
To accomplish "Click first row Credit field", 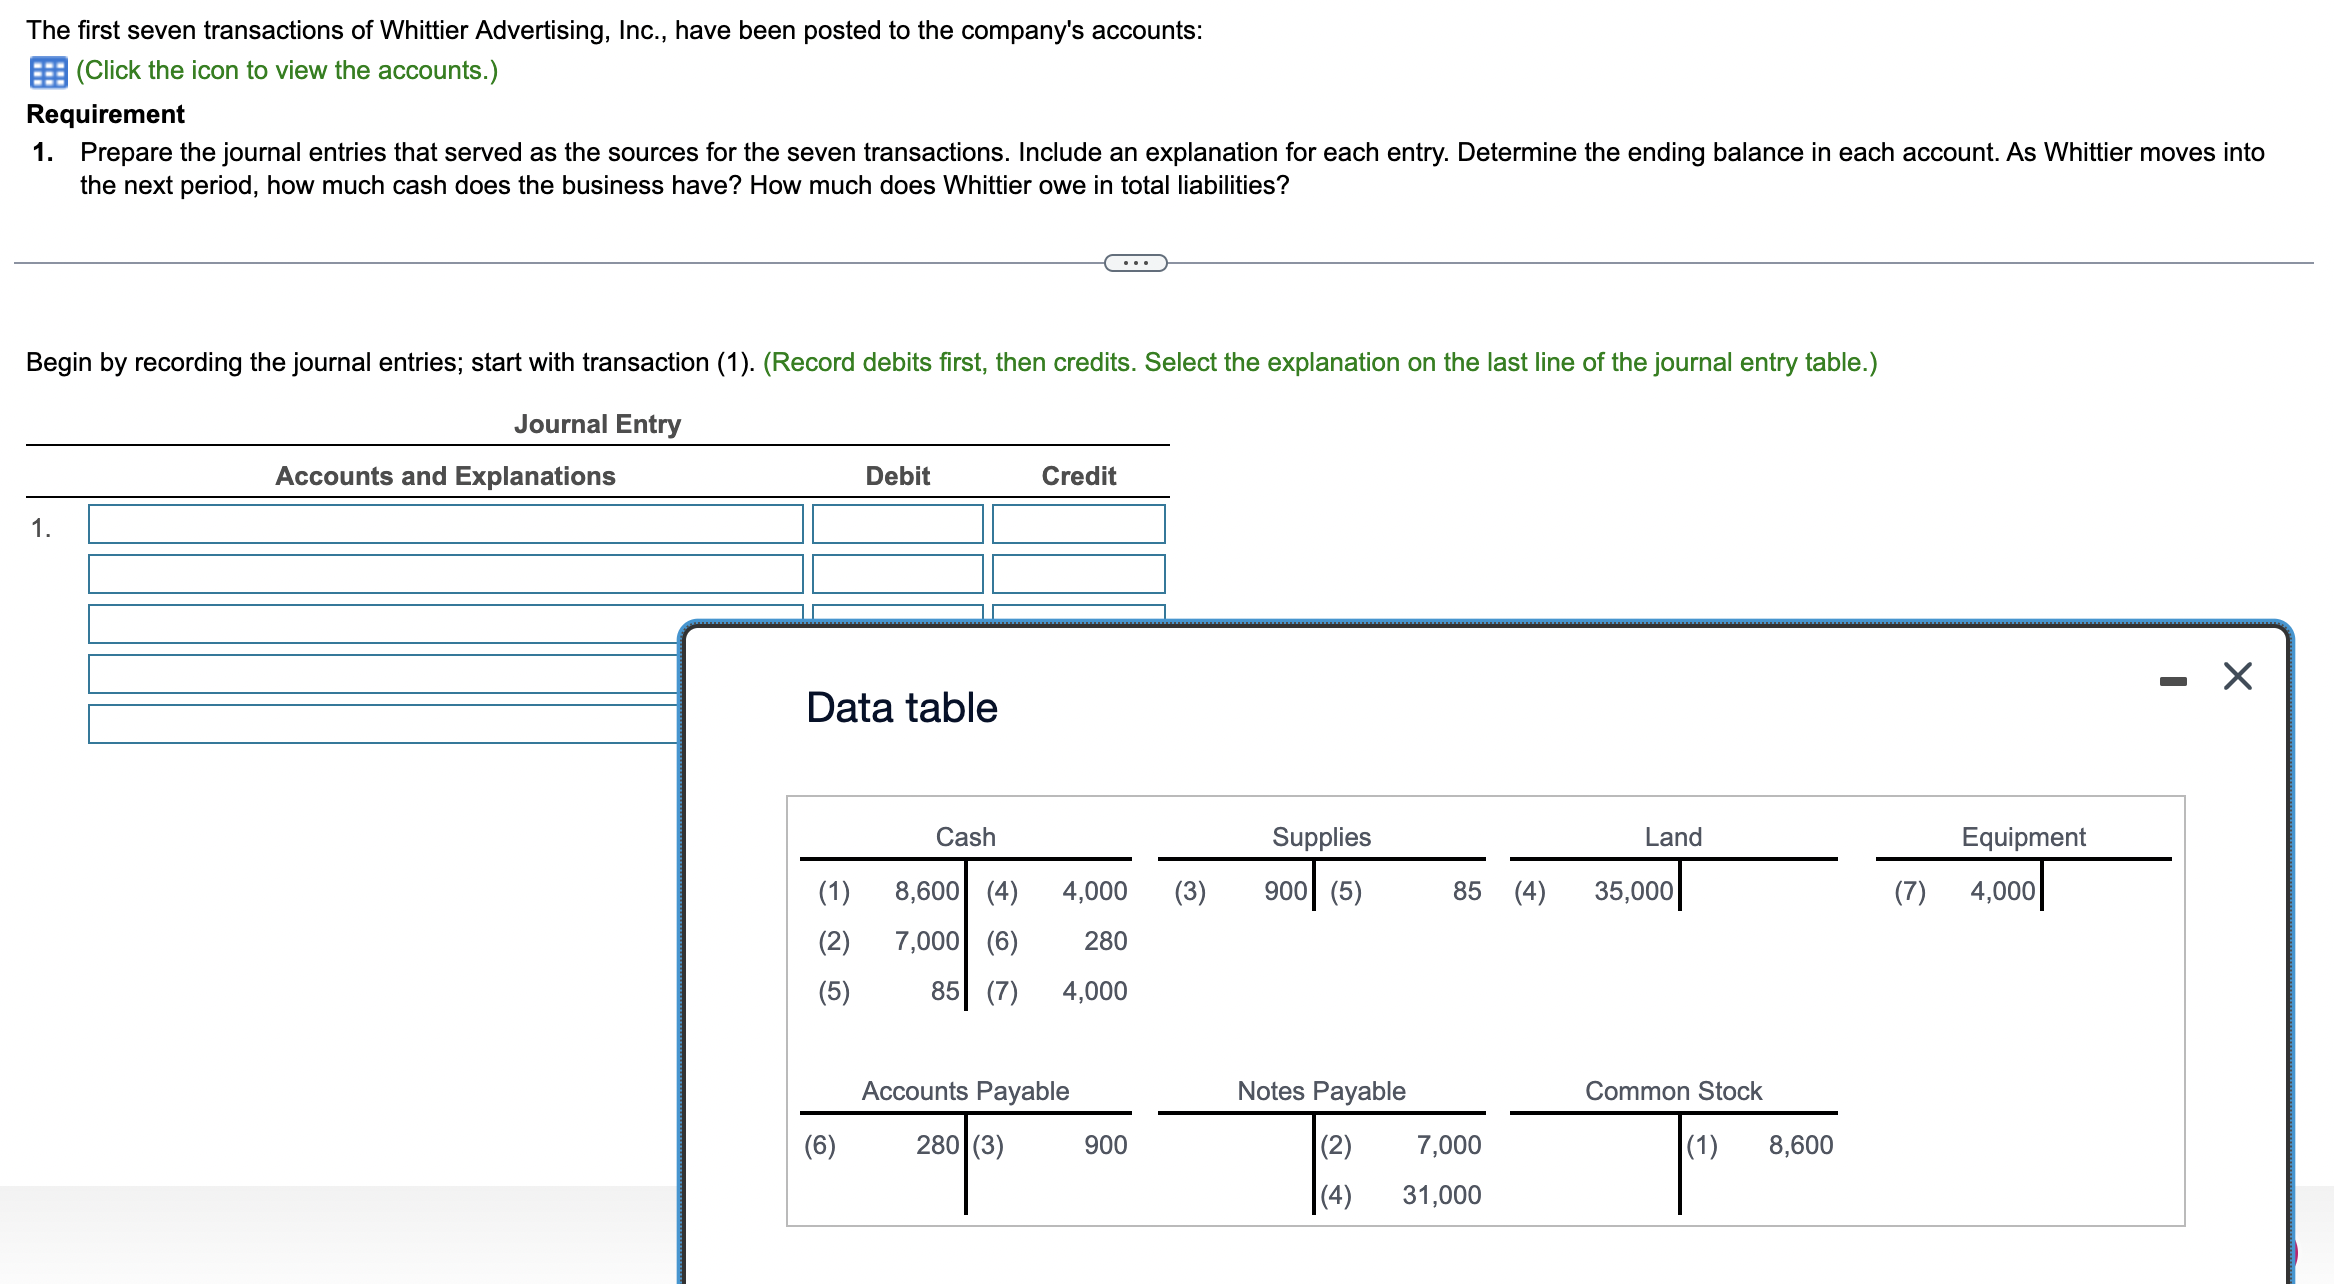I will click(1078, 524).
